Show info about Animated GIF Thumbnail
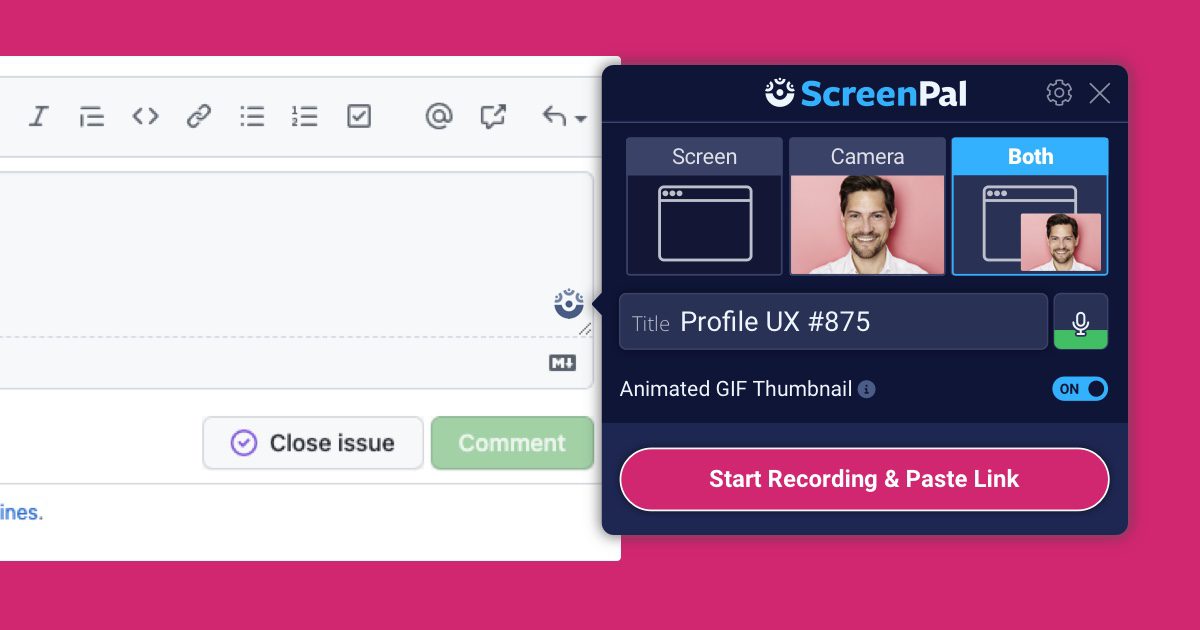Image resolution: width=1200 pixels, height=630 pixels. (867, 390)
